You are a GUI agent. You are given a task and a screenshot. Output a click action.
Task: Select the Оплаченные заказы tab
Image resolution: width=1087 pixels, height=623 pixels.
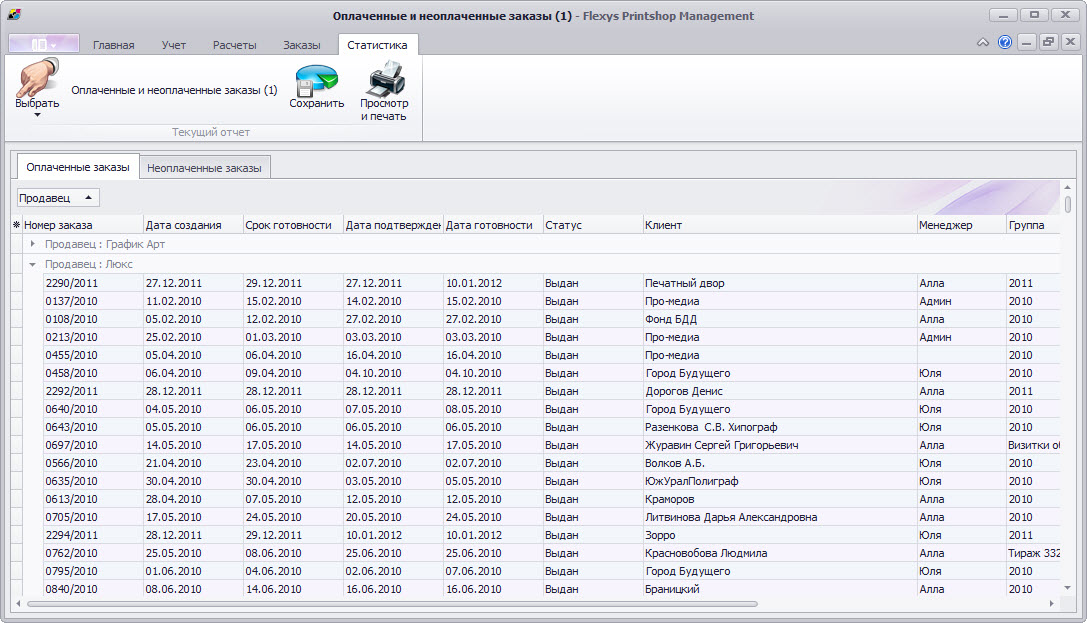(78, 167)
